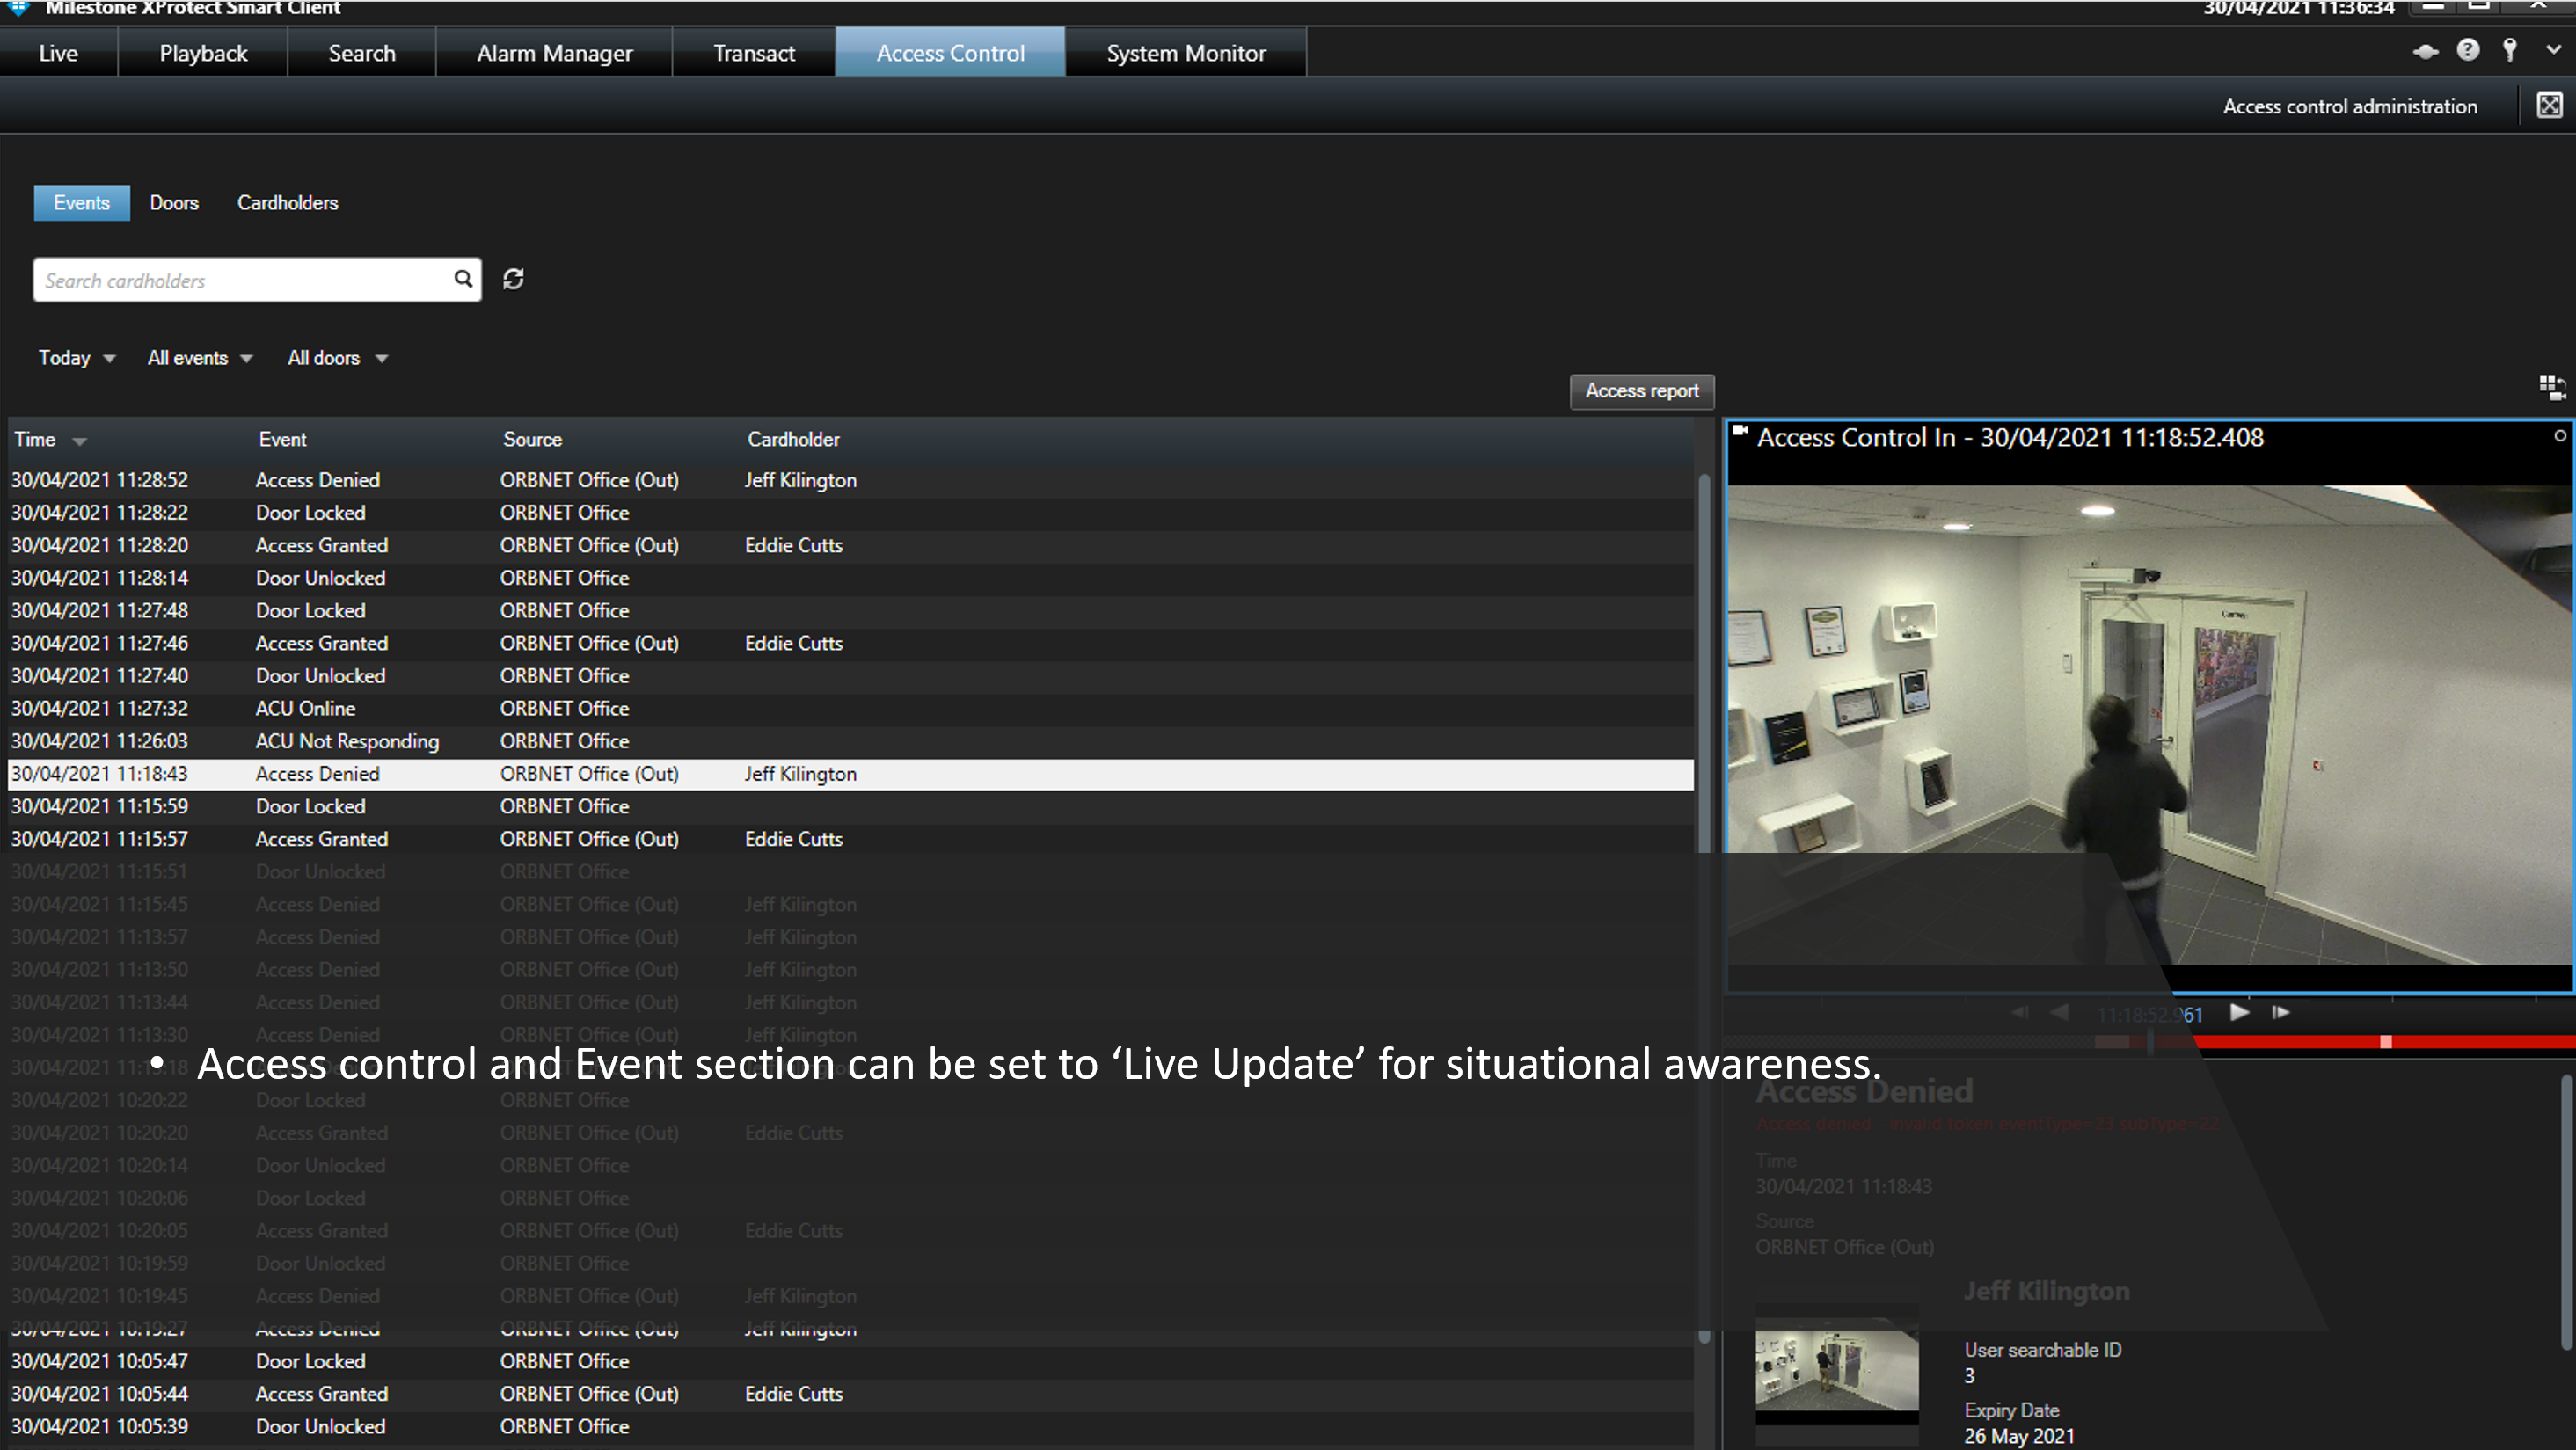Select the 11:15:59 Door Locked row
Viewport: 2576px width, 1450px height.
click(x=851, y=807)
